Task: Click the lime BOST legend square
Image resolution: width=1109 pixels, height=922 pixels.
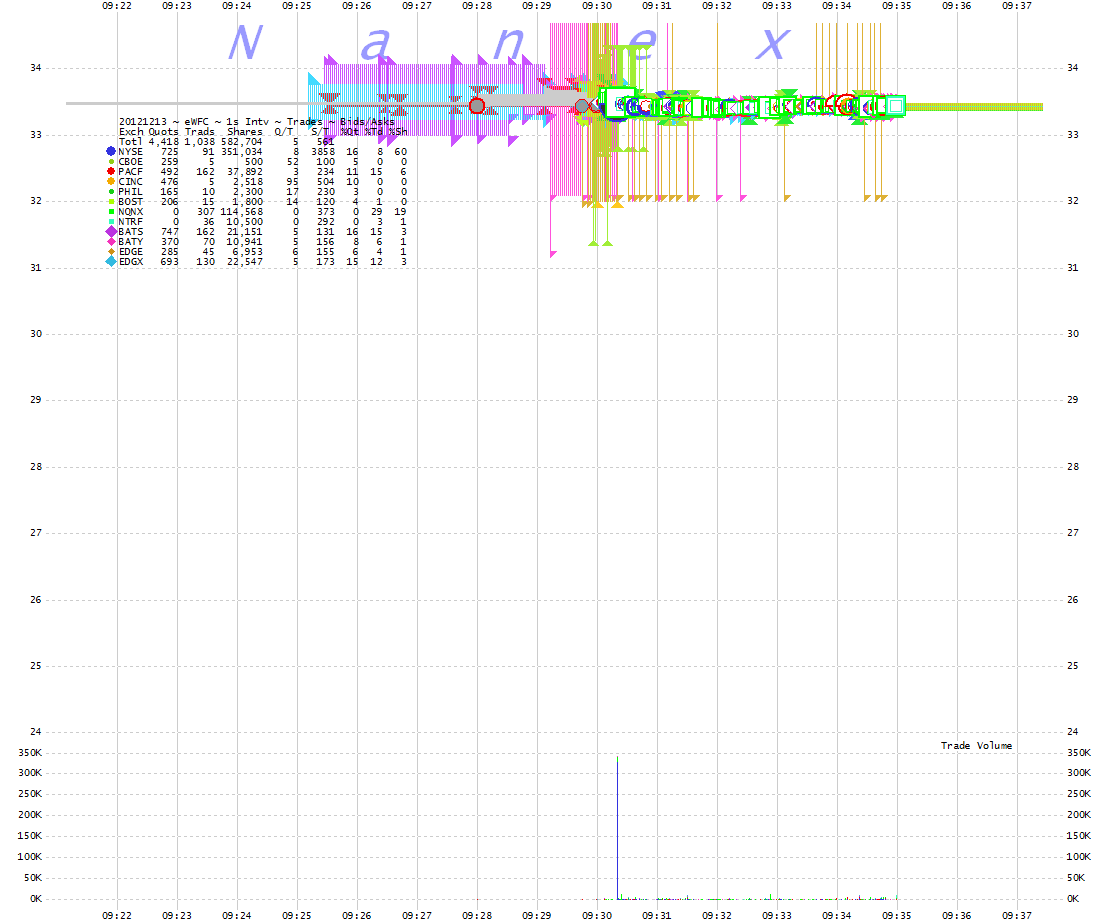Action: click(x=111, y=202)
